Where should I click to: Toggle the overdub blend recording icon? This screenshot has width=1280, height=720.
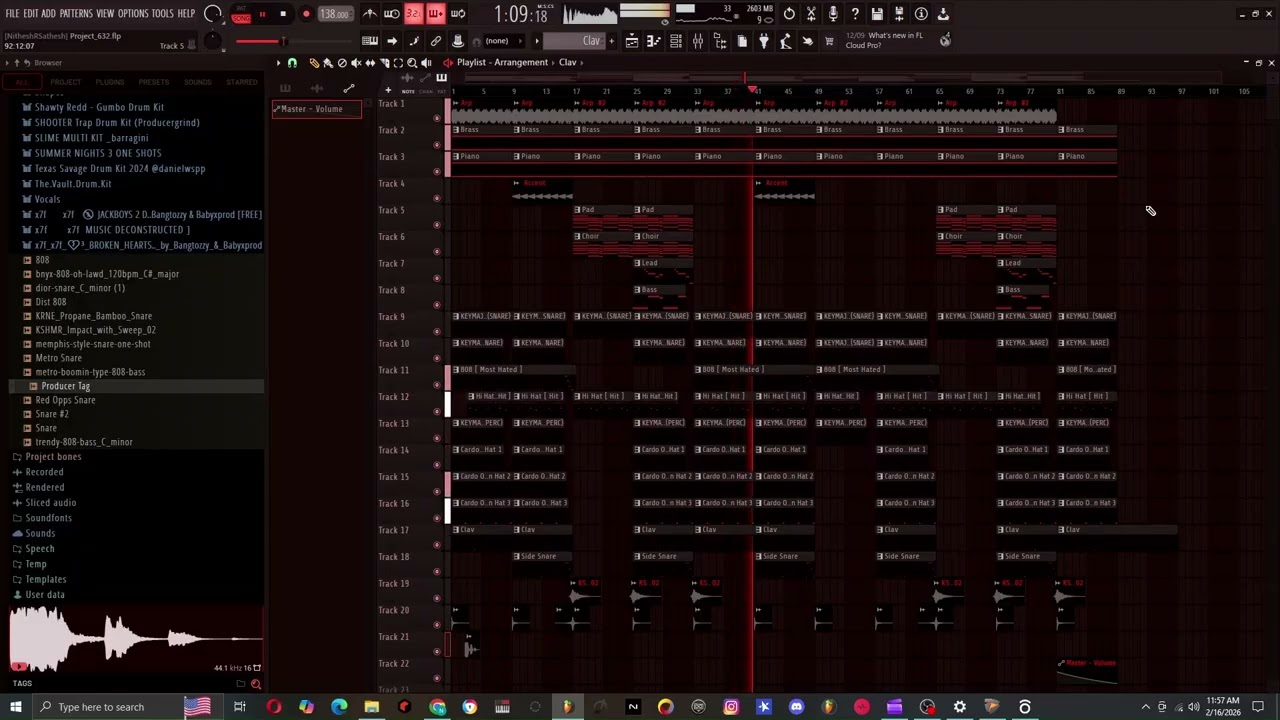coord(435,14)
